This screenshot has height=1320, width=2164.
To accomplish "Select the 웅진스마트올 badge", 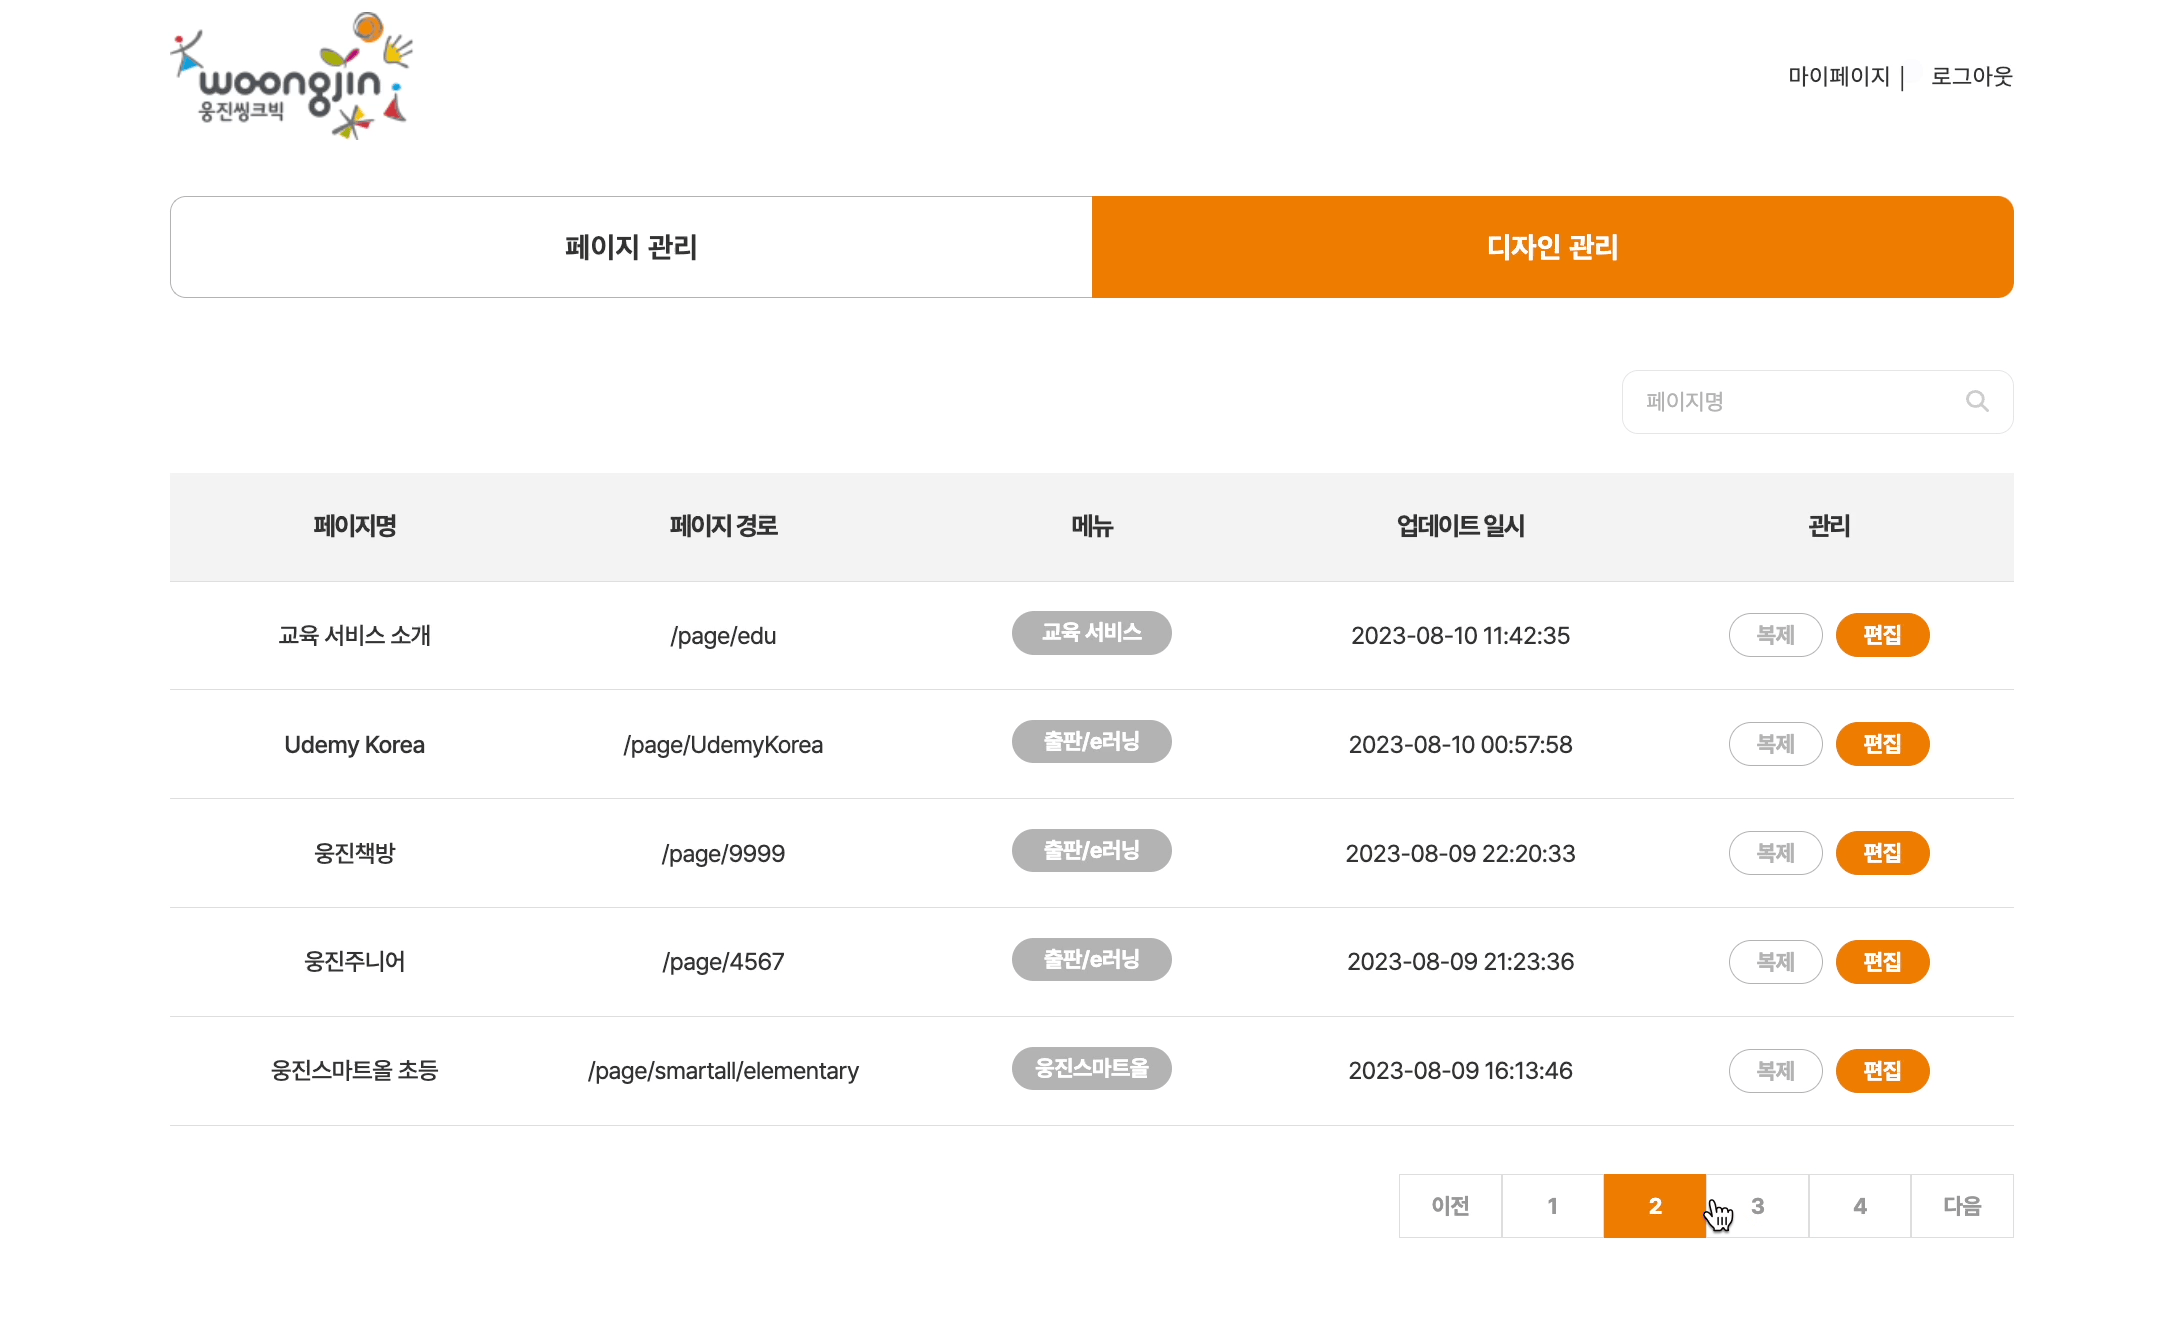I will tap(1091, 1068).
